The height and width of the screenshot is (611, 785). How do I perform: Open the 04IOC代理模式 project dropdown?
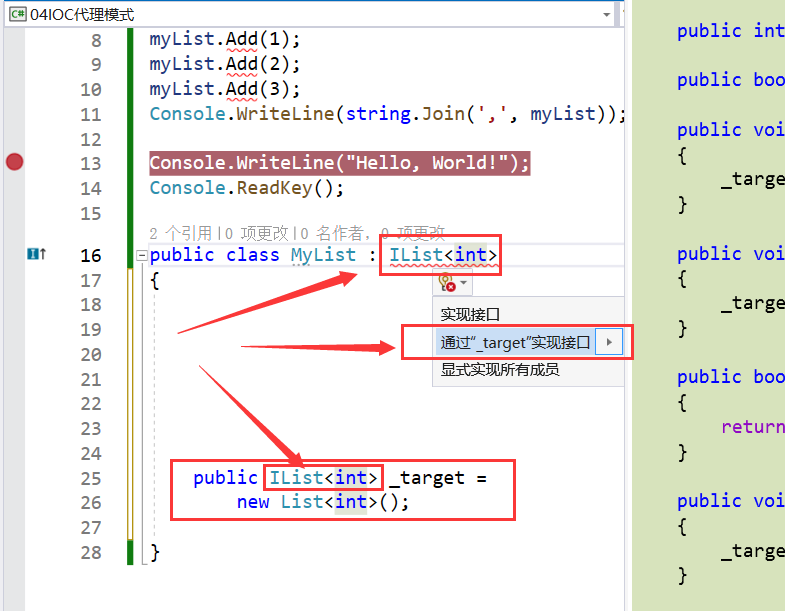[x=606, y=15]
